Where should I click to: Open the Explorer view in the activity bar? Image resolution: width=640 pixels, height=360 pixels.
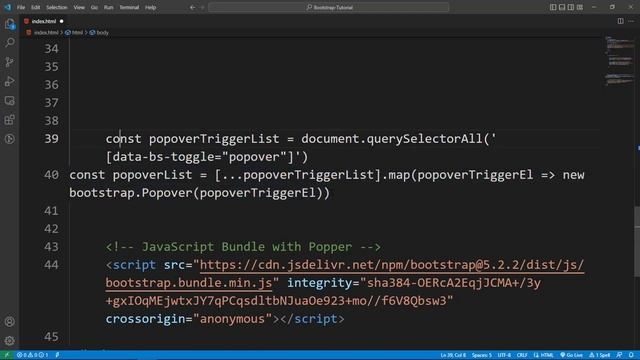click(9, 24)
